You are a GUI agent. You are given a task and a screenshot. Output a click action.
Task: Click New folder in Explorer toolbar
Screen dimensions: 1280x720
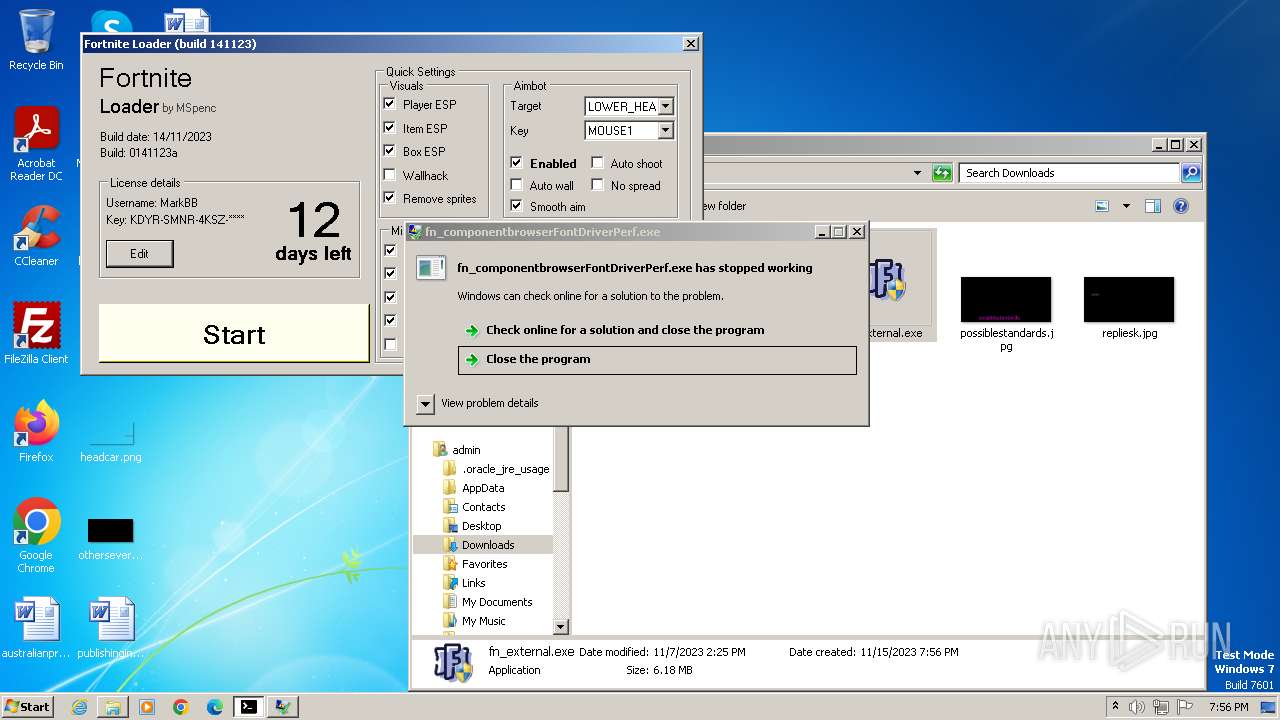[724, 206]
